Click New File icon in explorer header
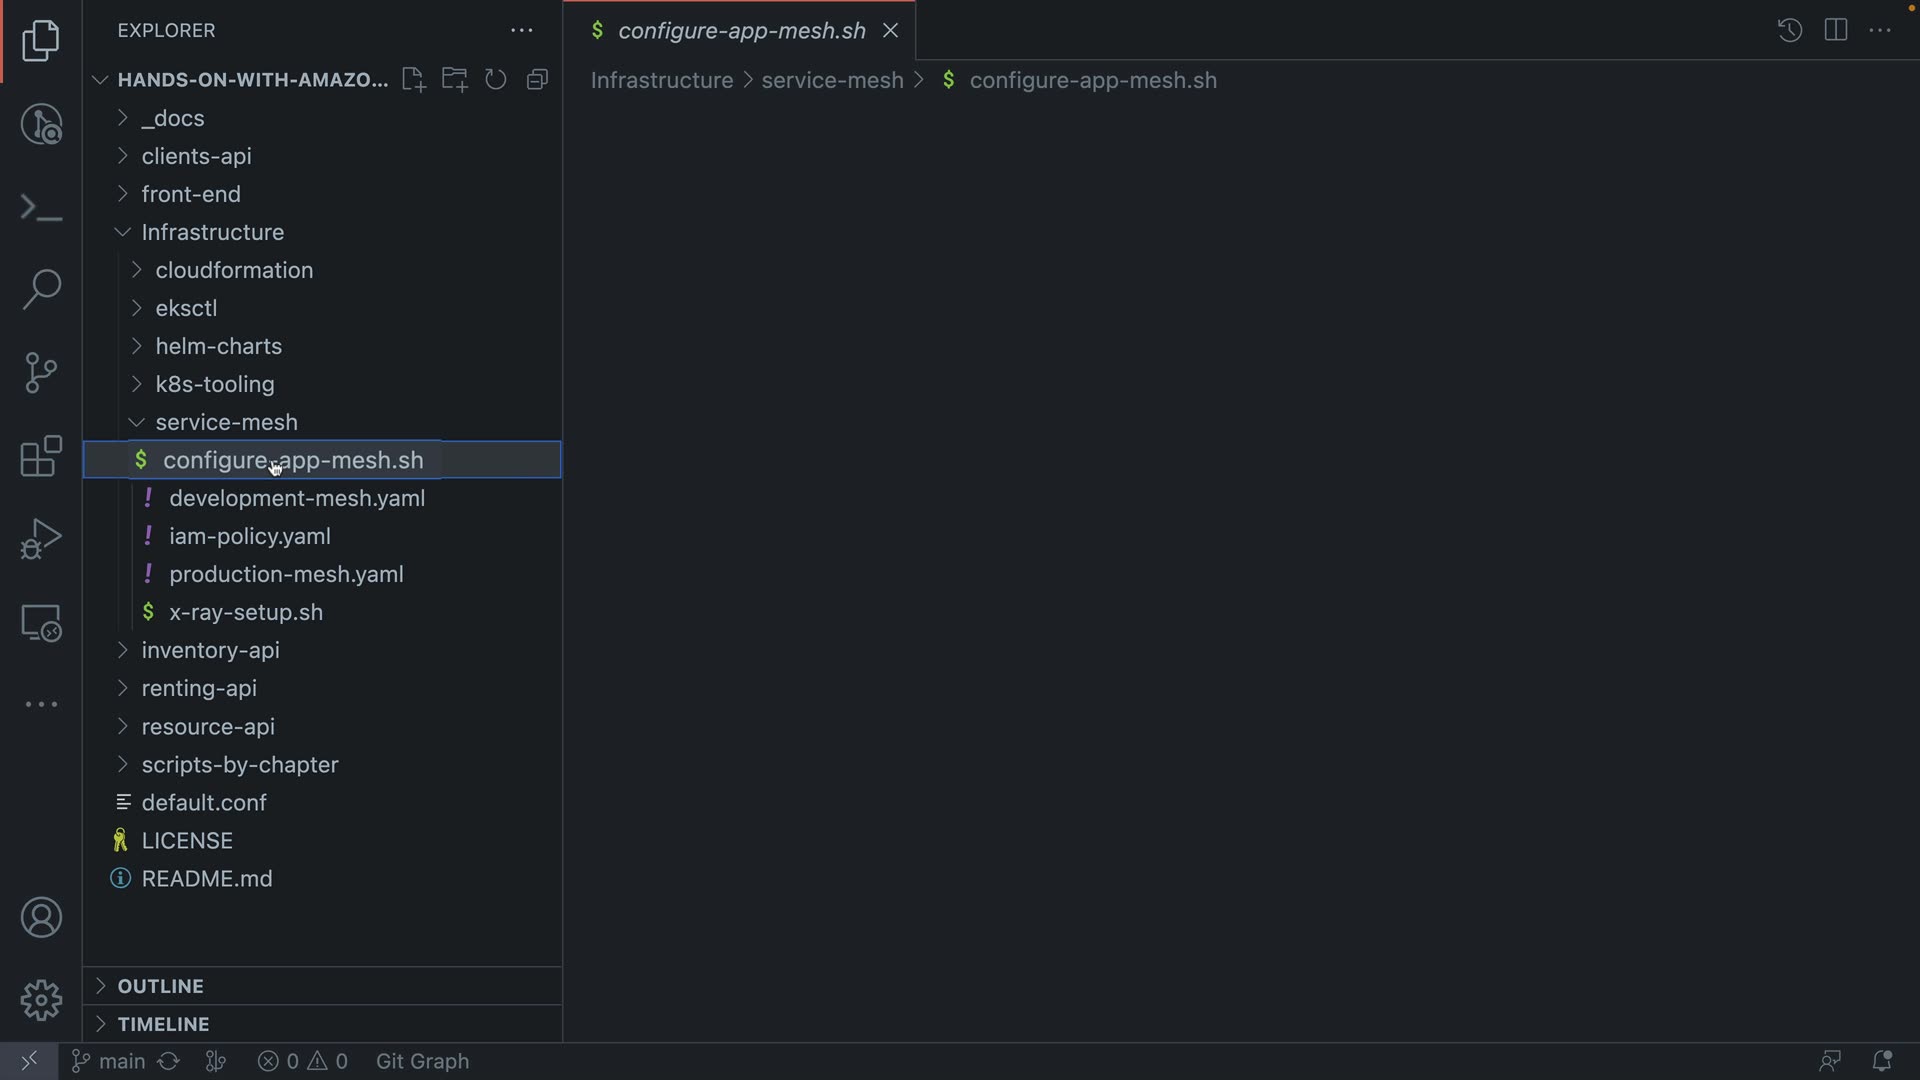Screen dimensions: 1920x1080 click(413, 80)
